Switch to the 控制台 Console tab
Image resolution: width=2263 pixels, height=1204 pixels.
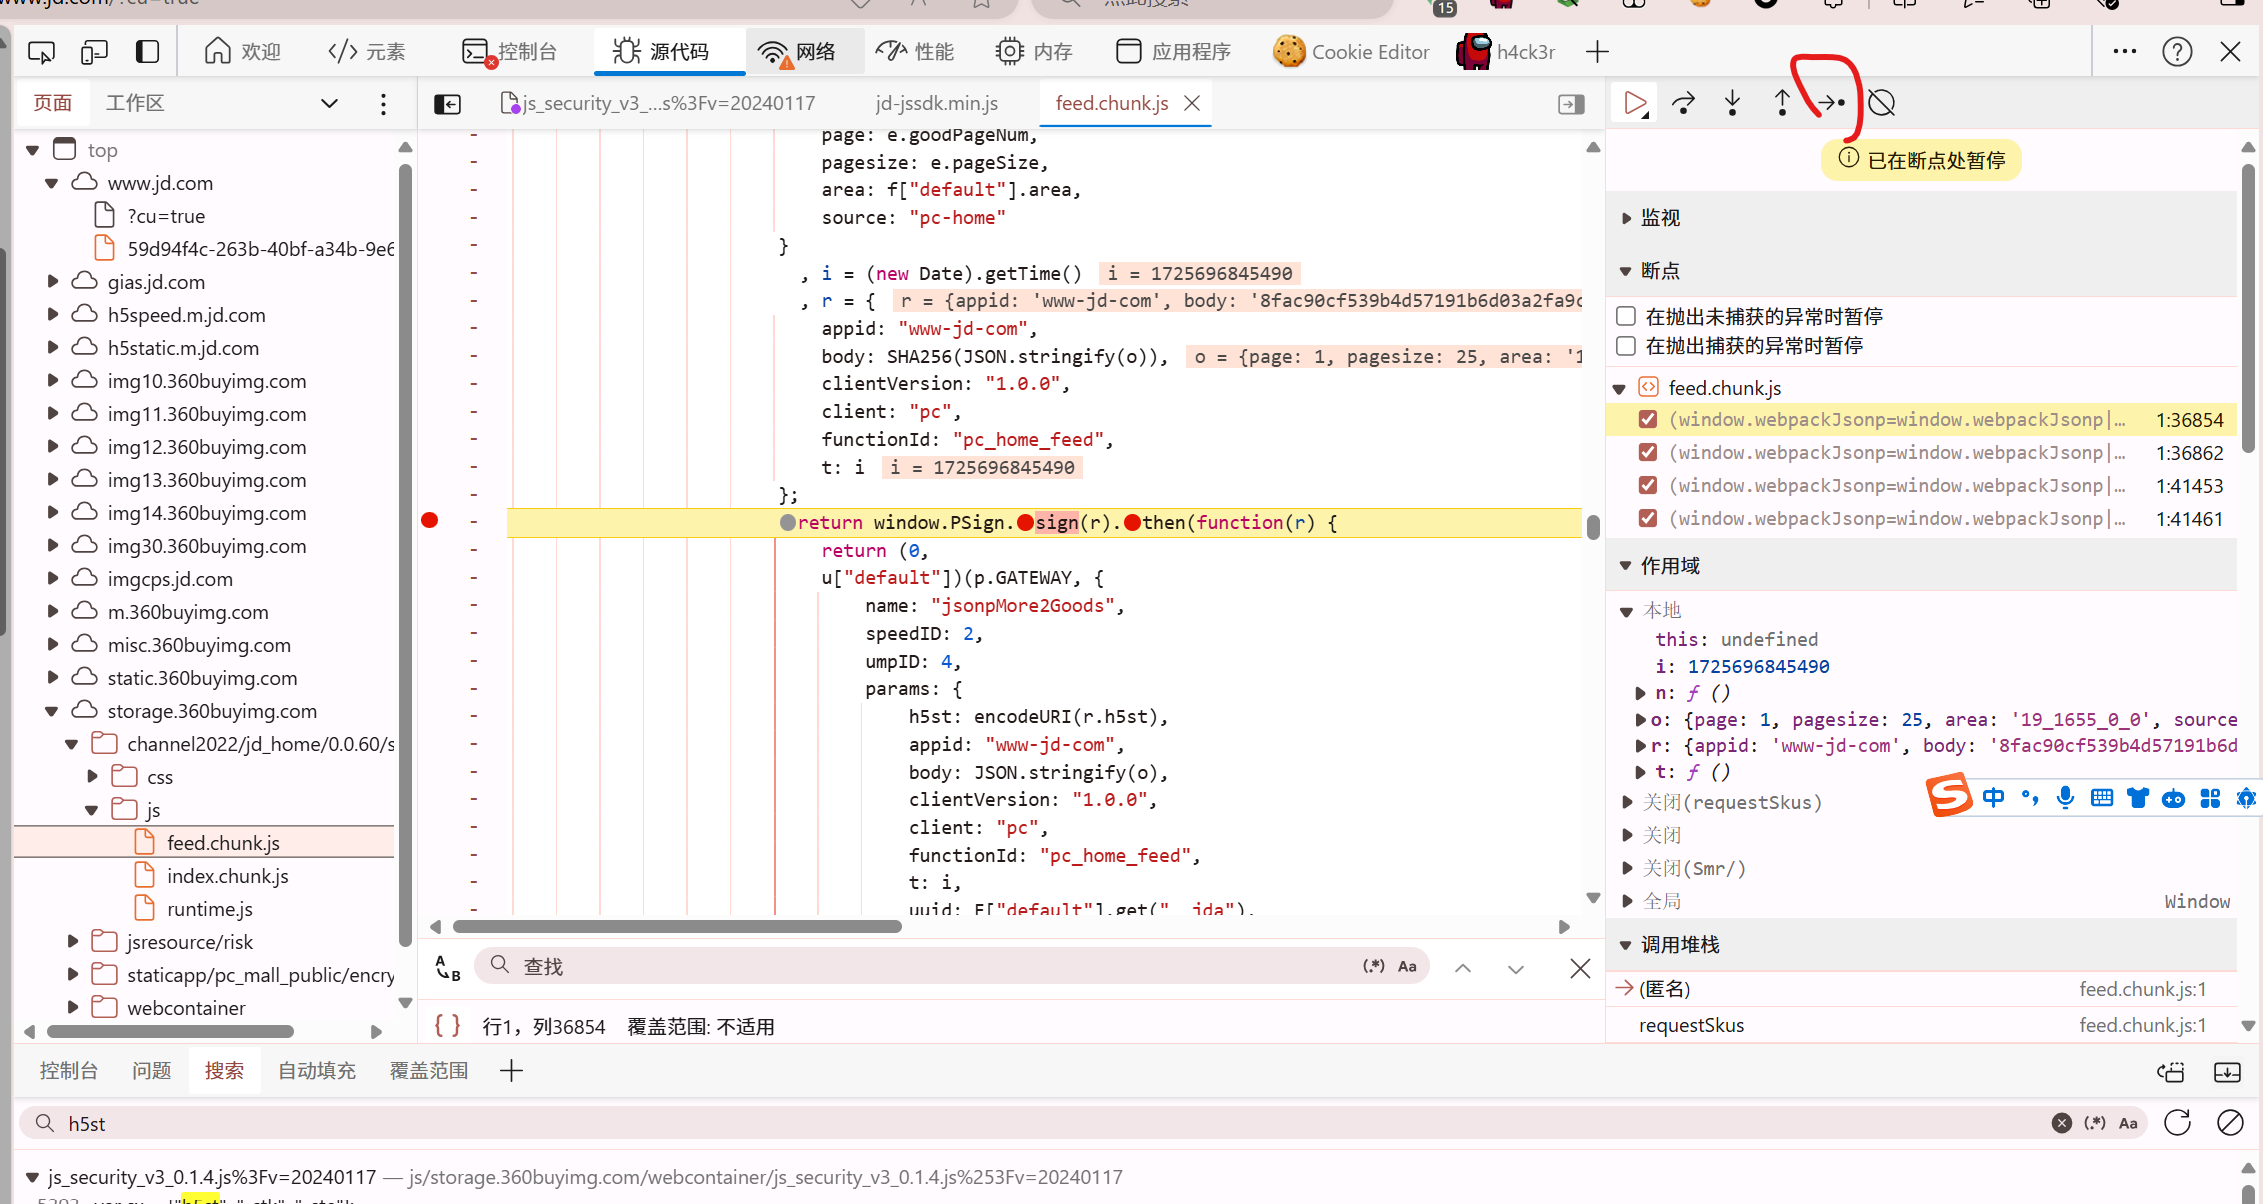[x=510, y=52]
